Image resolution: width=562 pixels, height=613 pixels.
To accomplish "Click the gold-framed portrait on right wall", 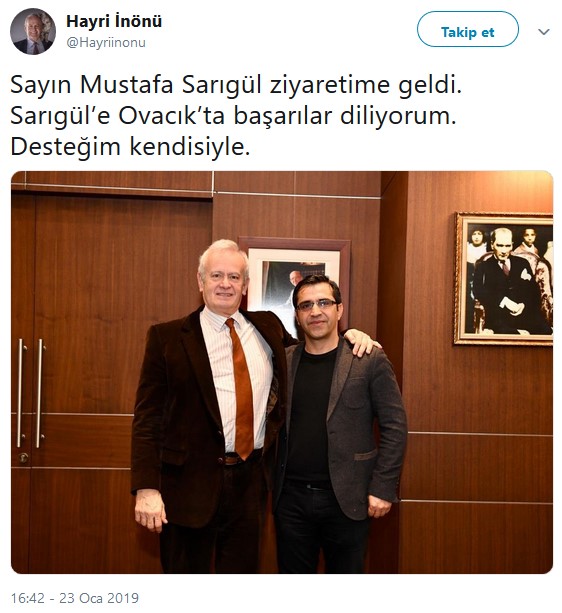I will (504, 279).
